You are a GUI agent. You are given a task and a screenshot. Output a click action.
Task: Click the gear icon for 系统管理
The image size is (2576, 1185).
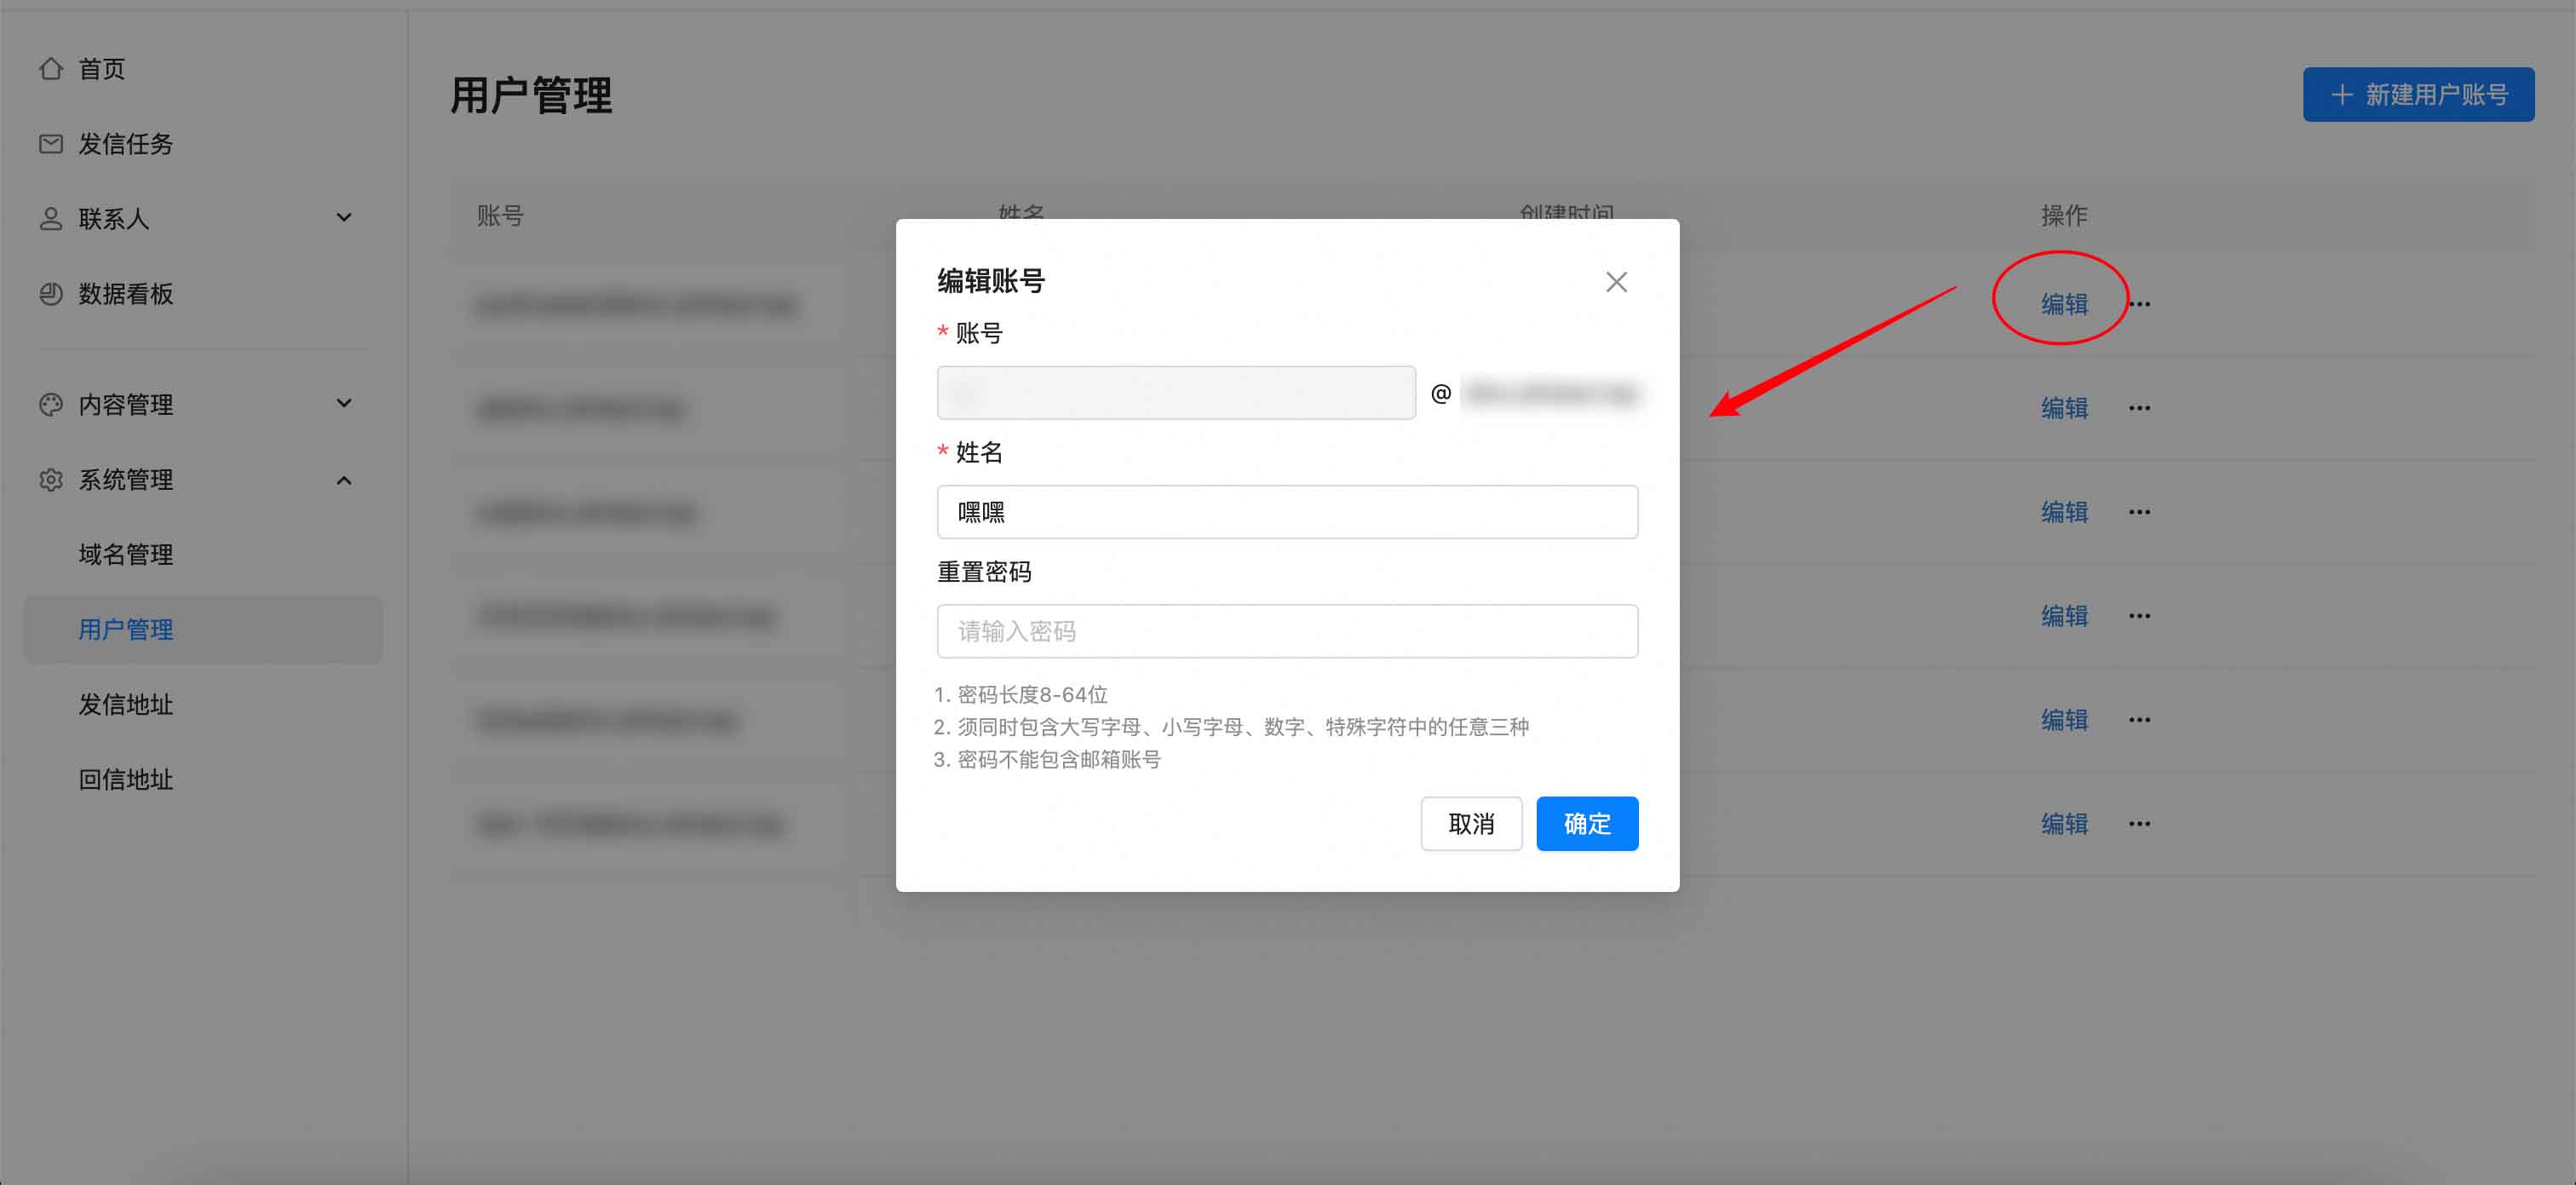click(x=51, y=480)
